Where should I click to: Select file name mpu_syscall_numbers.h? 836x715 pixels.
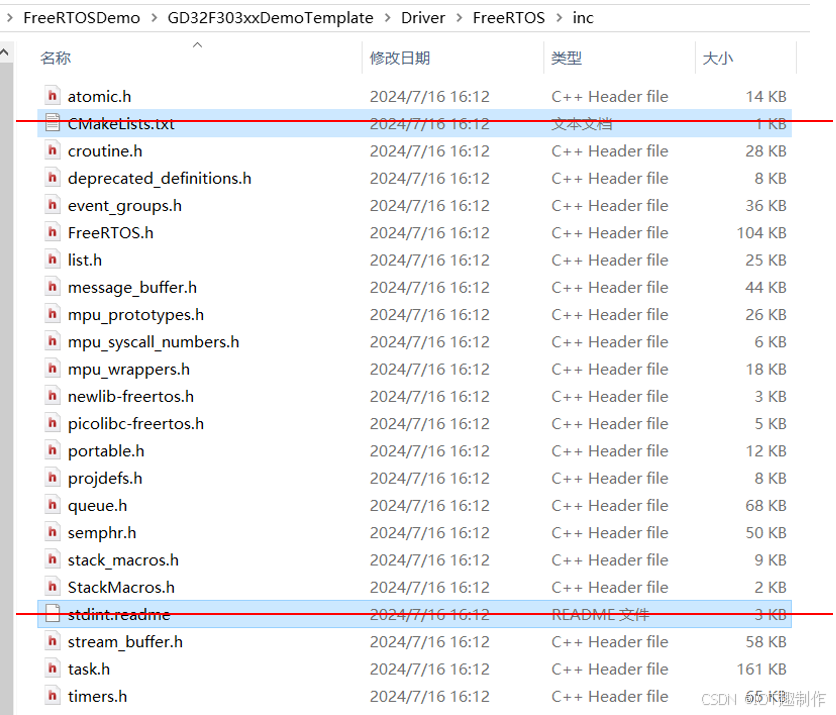pos(154,342)
